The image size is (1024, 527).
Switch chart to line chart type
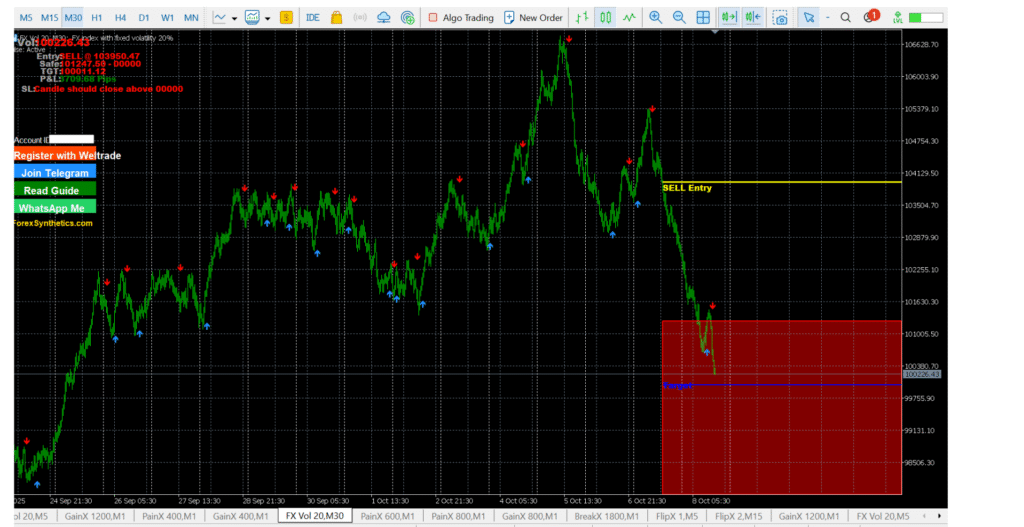click(628, 17)
